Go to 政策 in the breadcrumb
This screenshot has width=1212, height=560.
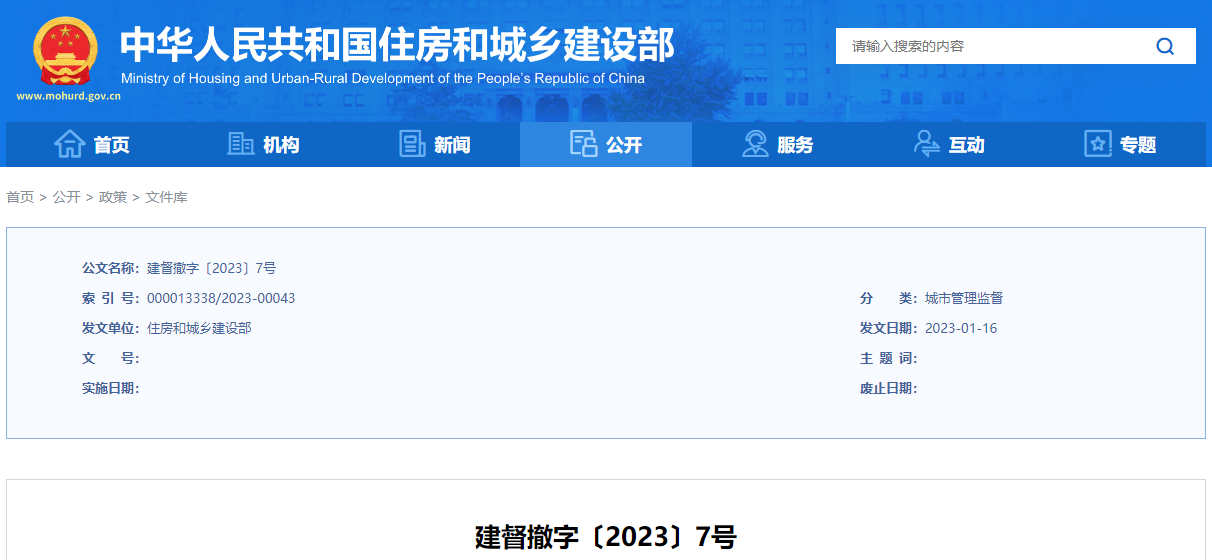[113, 197]
